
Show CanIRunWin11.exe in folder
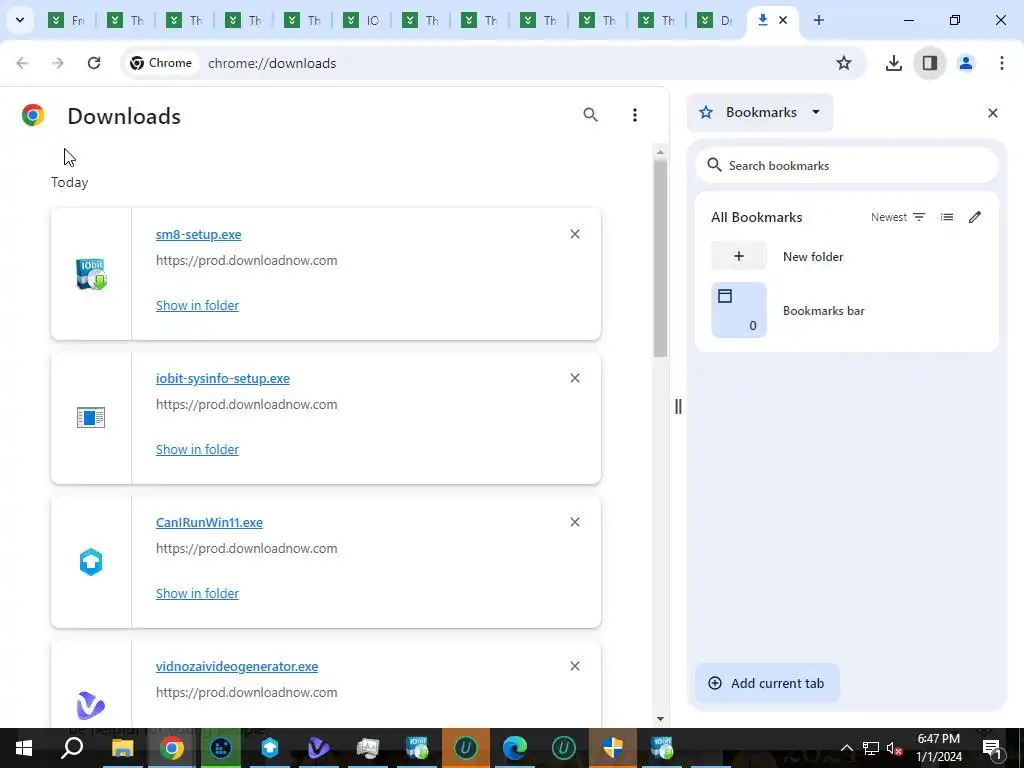point(197,593)
